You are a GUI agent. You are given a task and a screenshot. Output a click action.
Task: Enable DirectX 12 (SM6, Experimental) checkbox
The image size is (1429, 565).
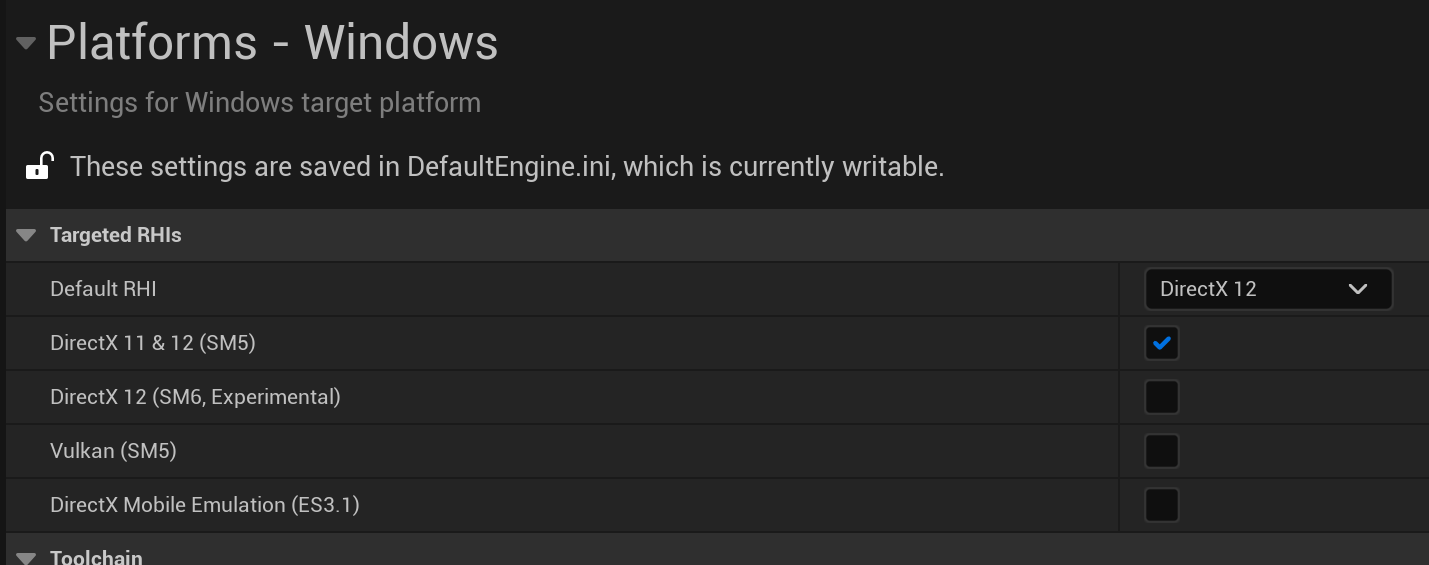tap(1161, 397)
